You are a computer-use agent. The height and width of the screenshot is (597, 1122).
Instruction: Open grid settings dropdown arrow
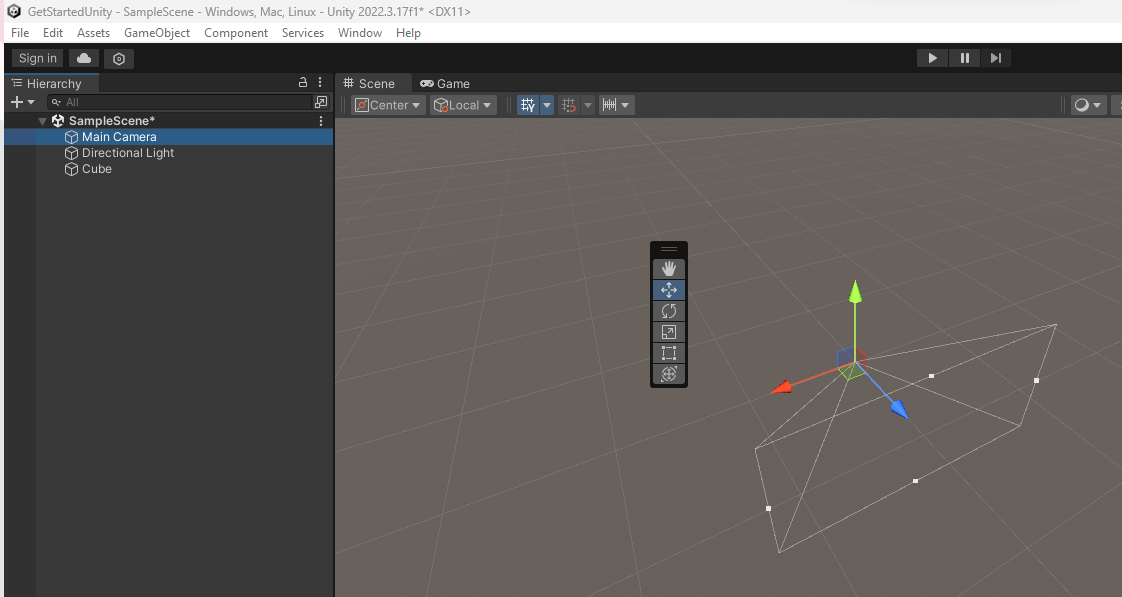coord(547,105)
